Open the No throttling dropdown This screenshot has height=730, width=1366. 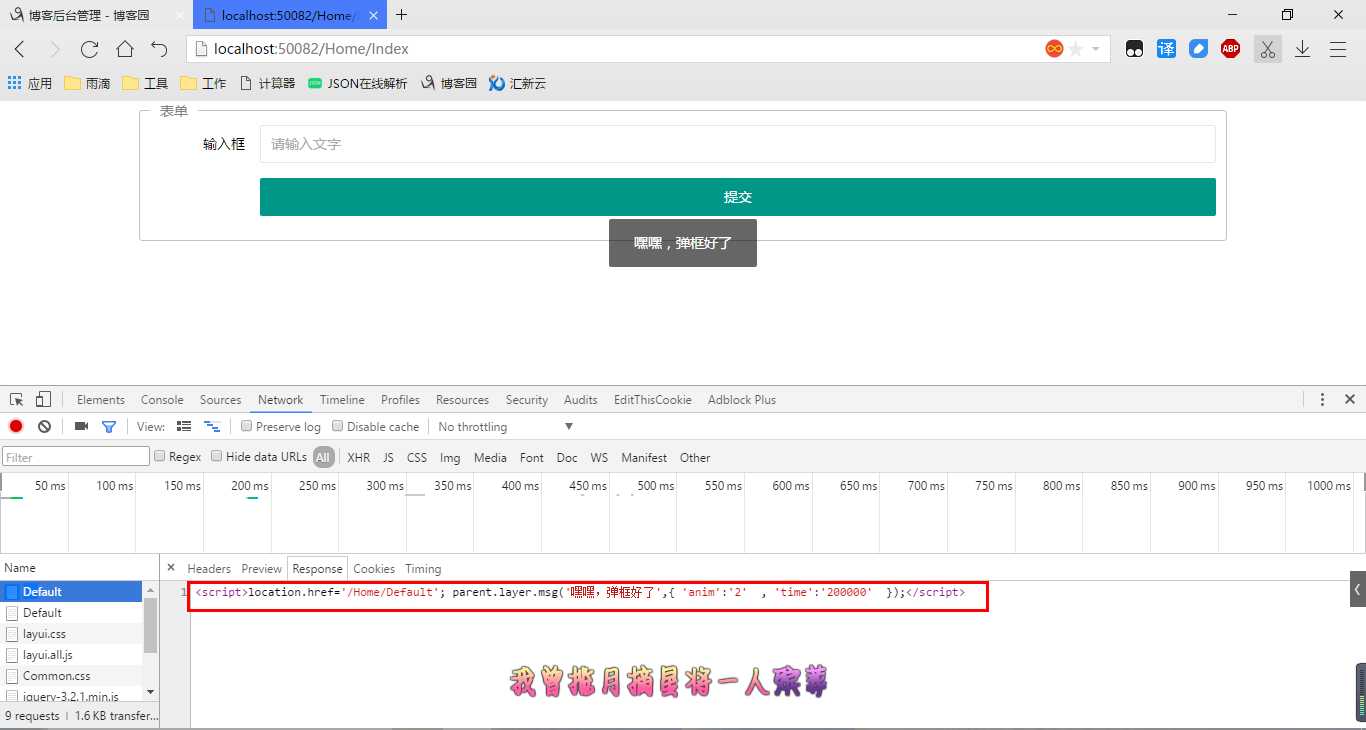[x=506, y=427]
